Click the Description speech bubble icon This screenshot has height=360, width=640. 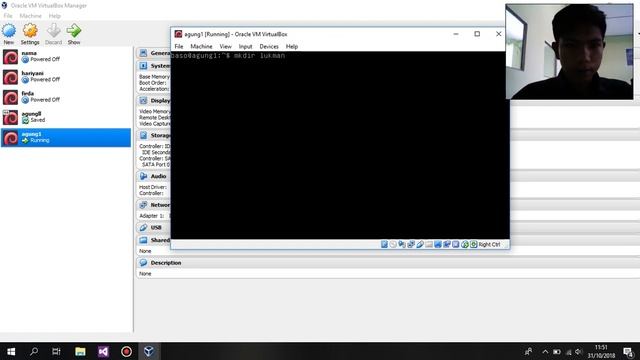point(143,263)
